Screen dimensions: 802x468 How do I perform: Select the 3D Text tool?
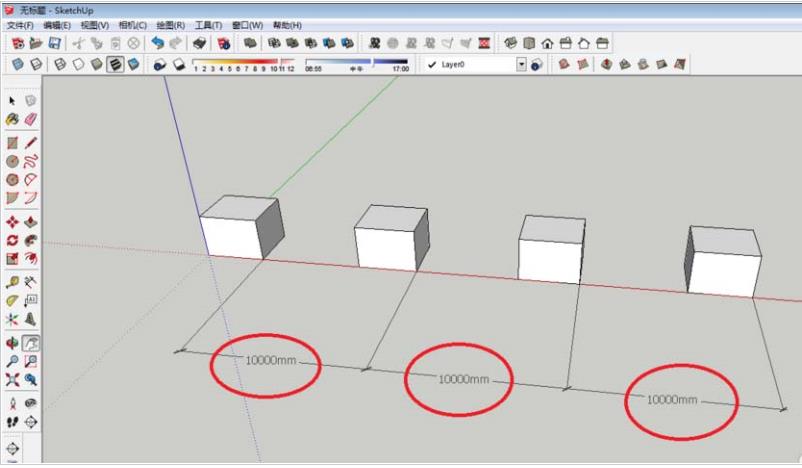pos(31,320)
